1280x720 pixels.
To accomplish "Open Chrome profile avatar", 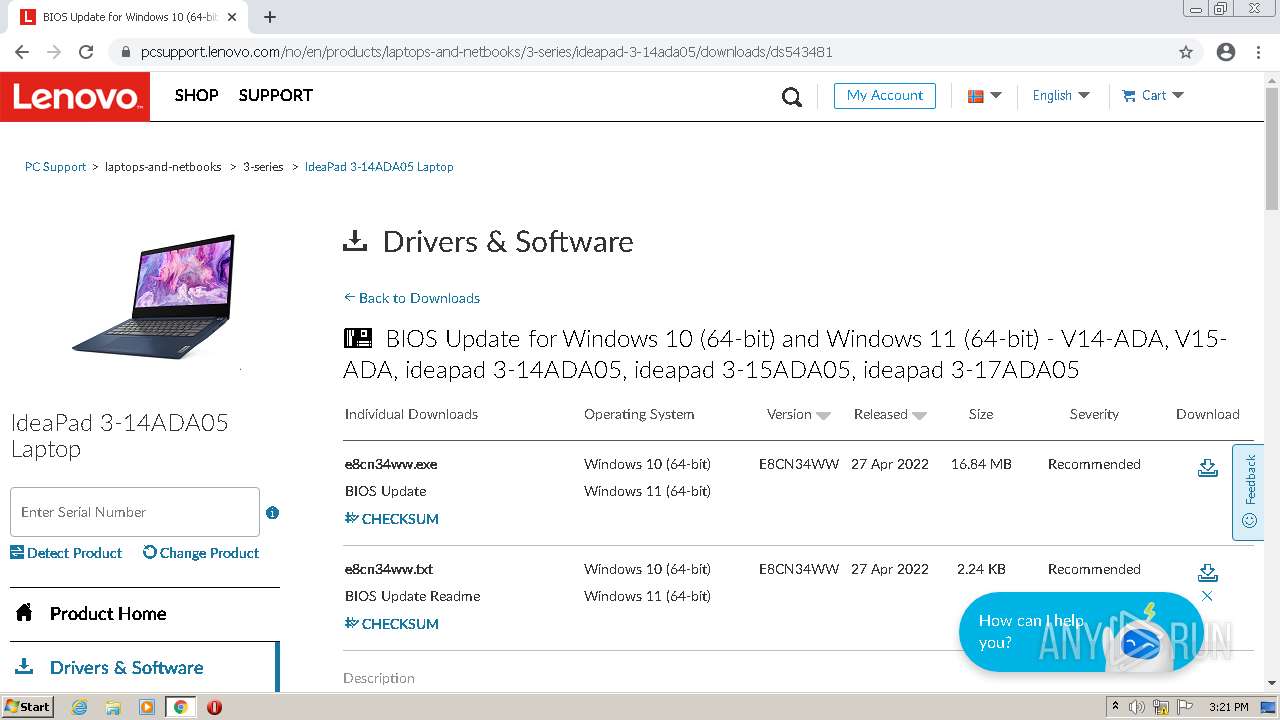I will coord(1226,52).
